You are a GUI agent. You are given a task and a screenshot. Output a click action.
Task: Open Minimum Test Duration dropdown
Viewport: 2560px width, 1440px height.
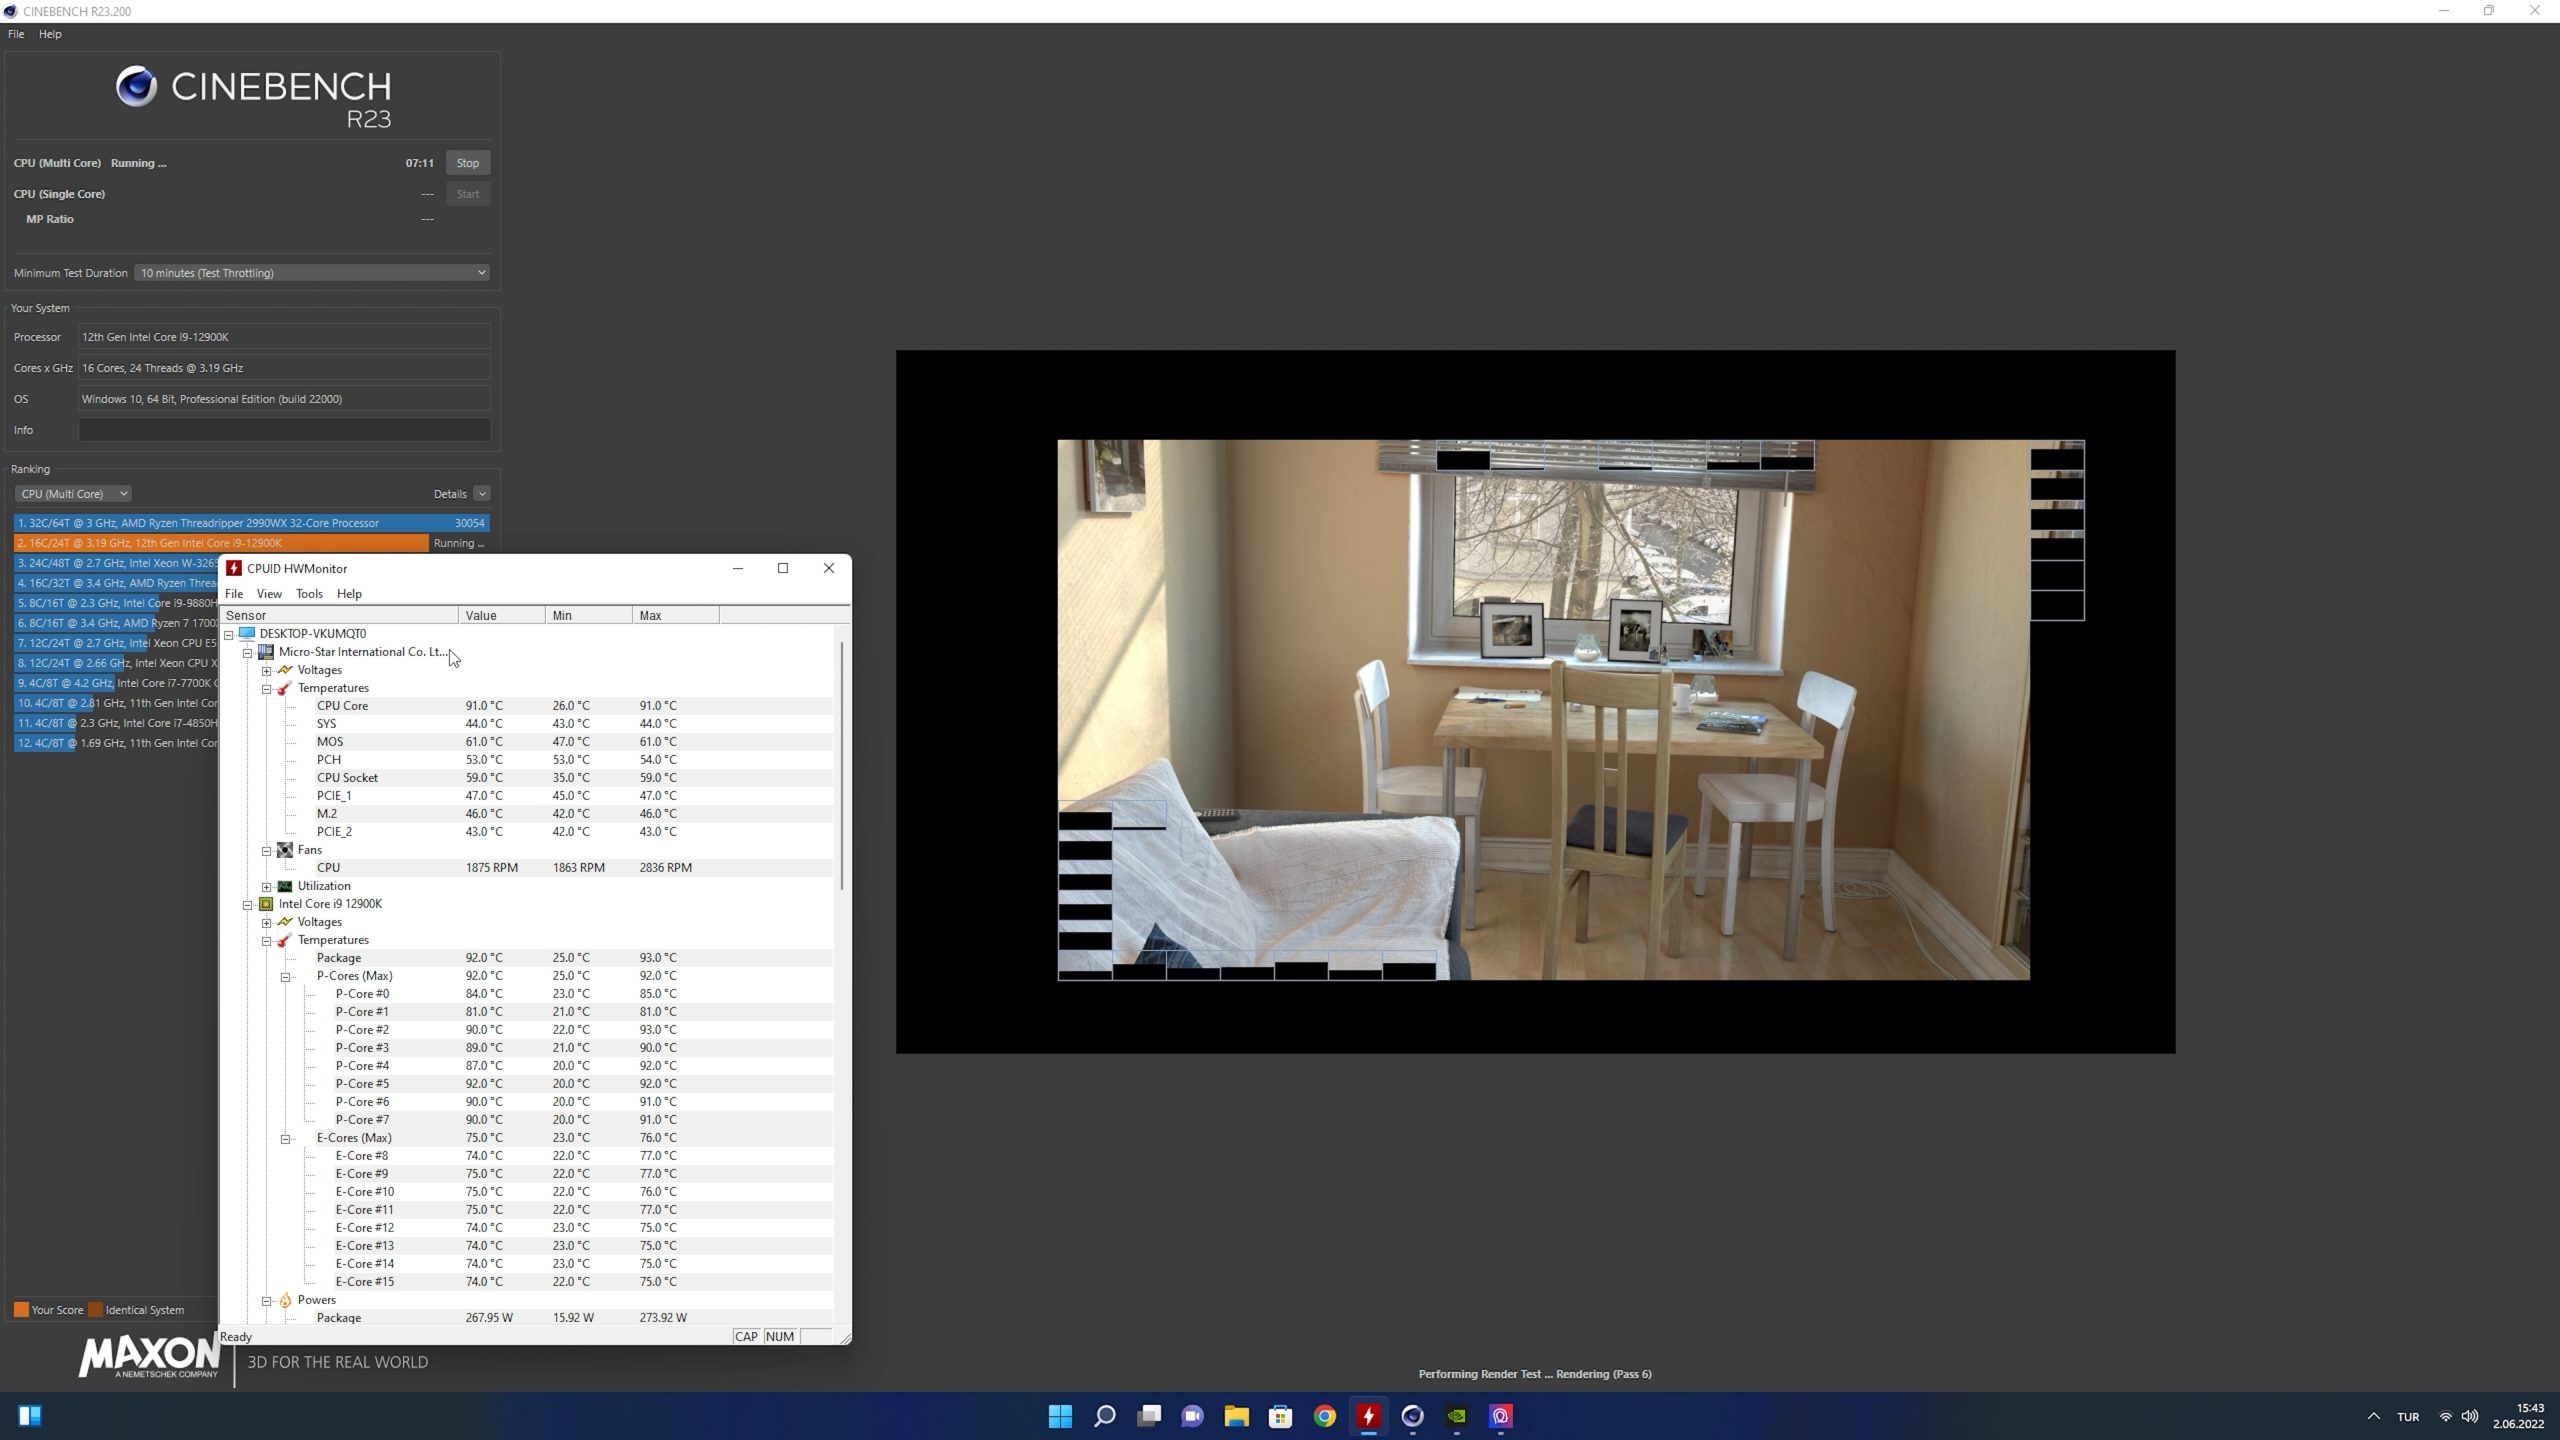click(x=311, y=273)
